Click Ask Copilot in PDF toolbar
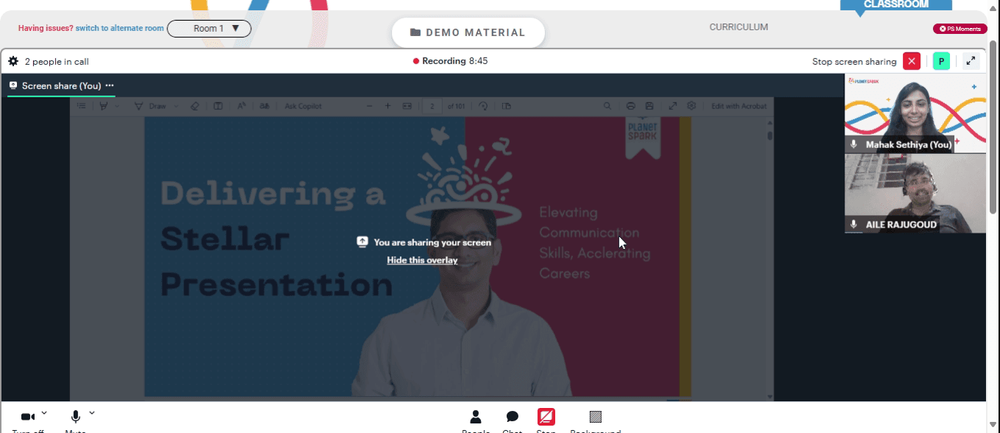 (303, 106)
